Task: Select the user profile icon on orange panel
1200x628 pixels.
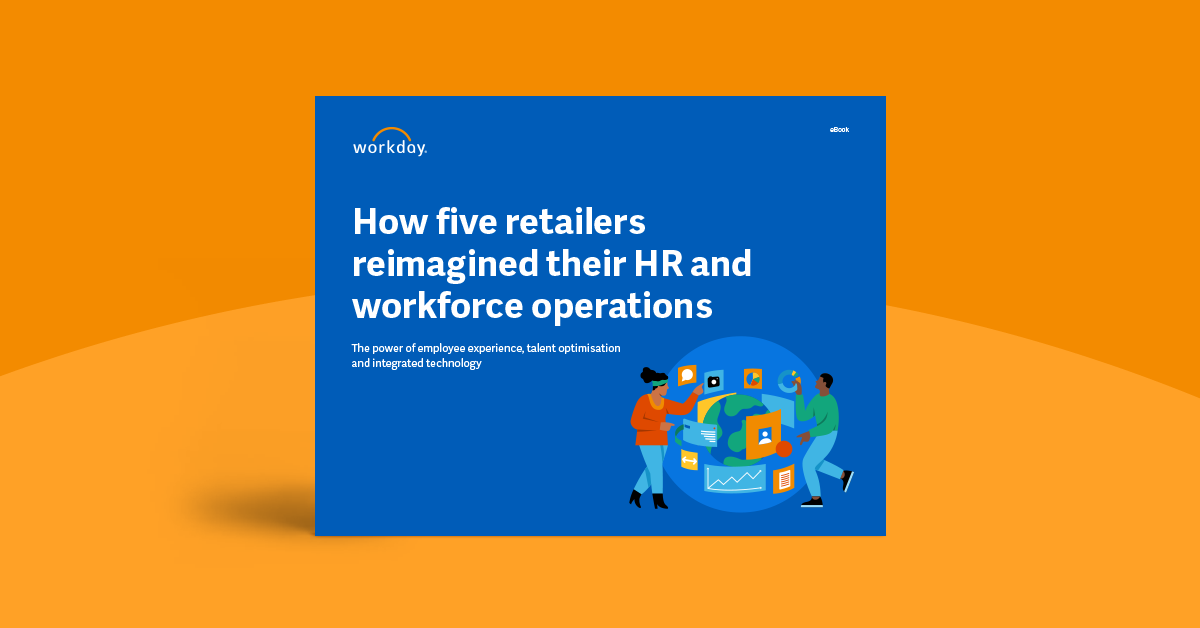Action: coord(765,435)
